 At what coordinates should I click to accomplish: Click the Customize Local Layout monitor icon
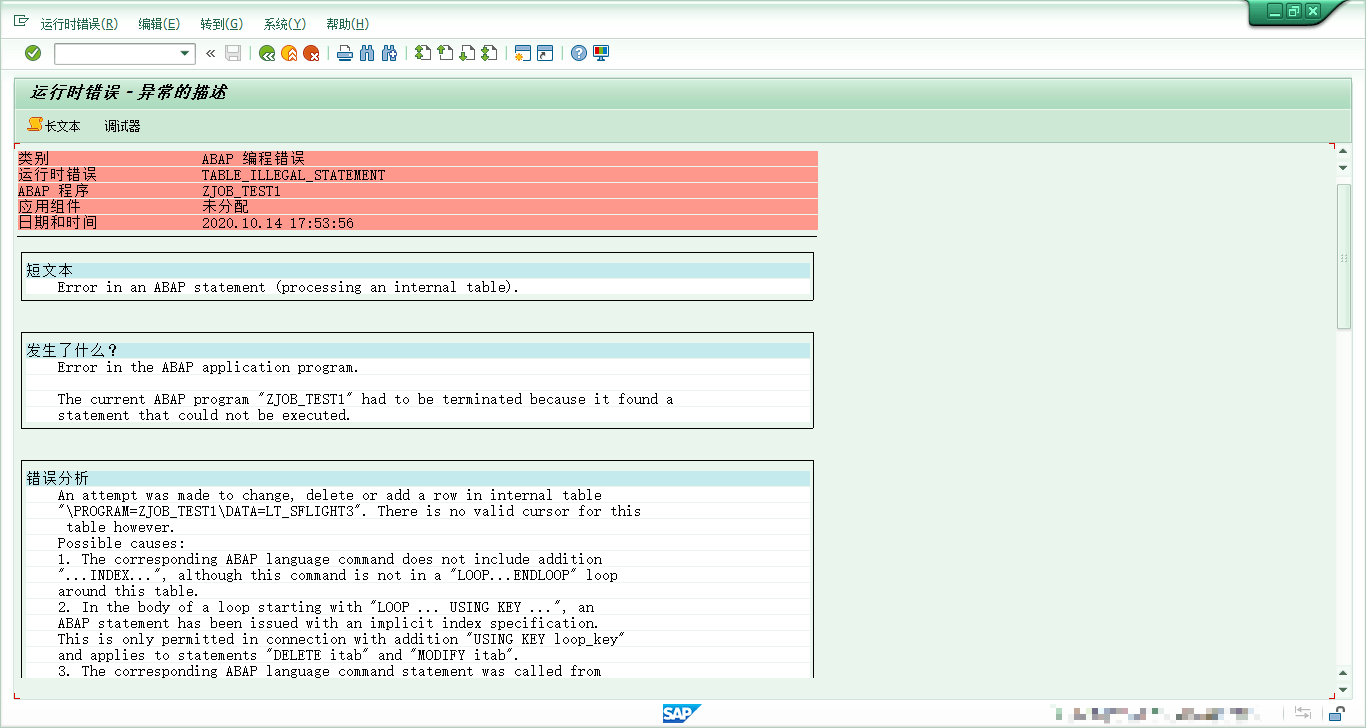pos(600,53)
